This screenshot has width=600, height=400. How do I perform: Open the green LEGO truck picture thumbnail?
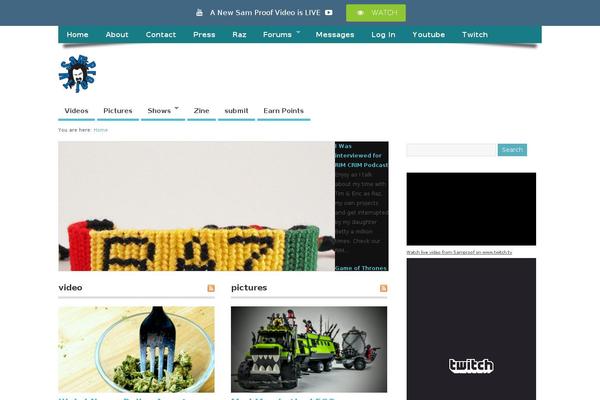click(x=309, y=349)
